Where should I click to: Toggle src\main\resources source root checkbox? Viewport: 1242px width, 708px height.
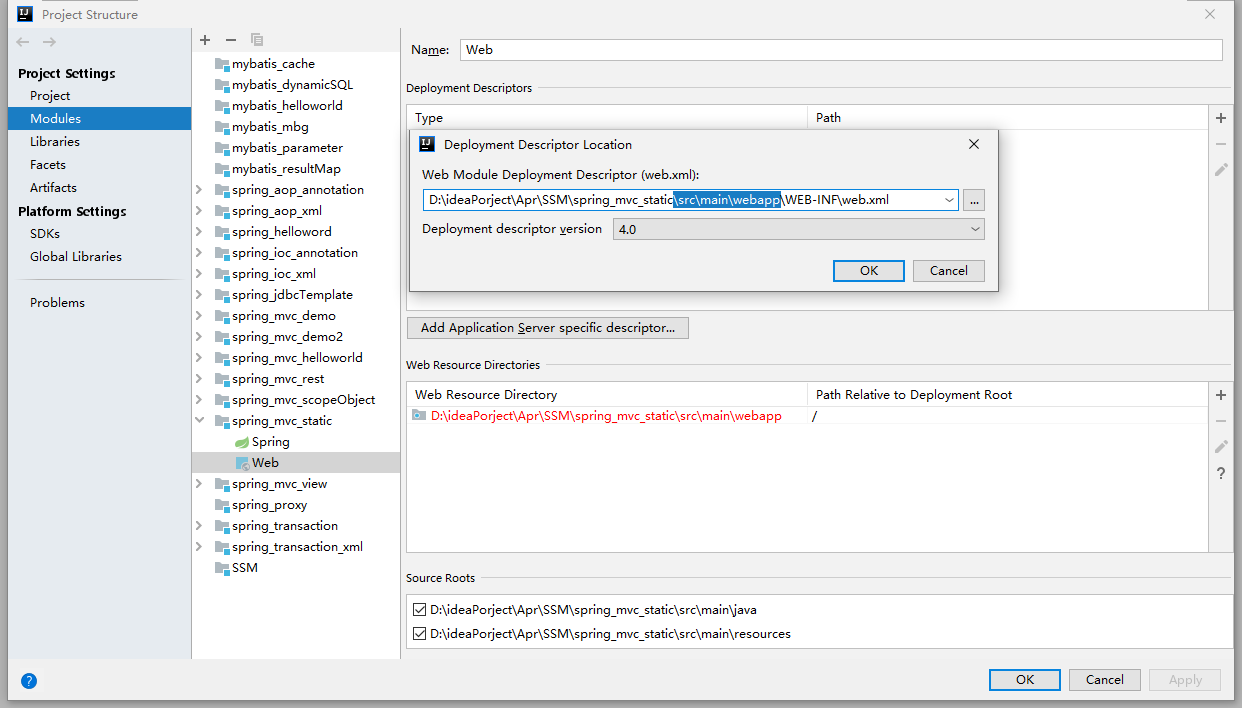[x=419, y=633]
